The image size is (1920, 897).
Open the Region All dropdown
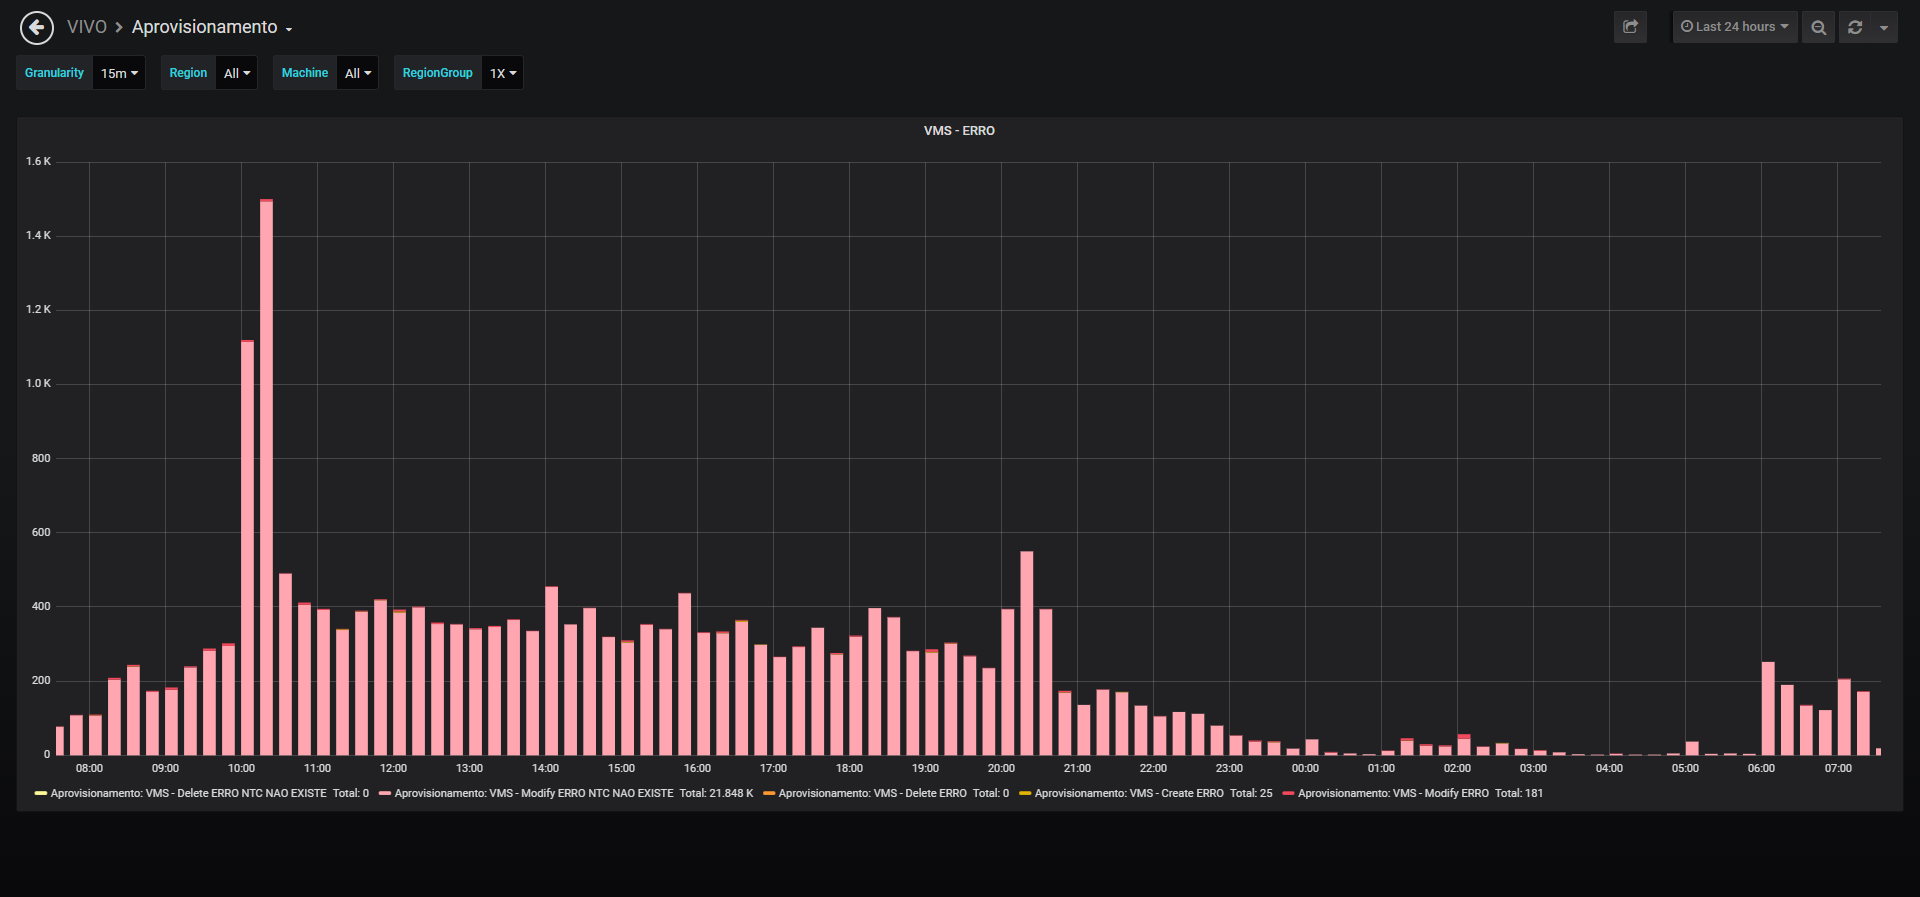237,73
